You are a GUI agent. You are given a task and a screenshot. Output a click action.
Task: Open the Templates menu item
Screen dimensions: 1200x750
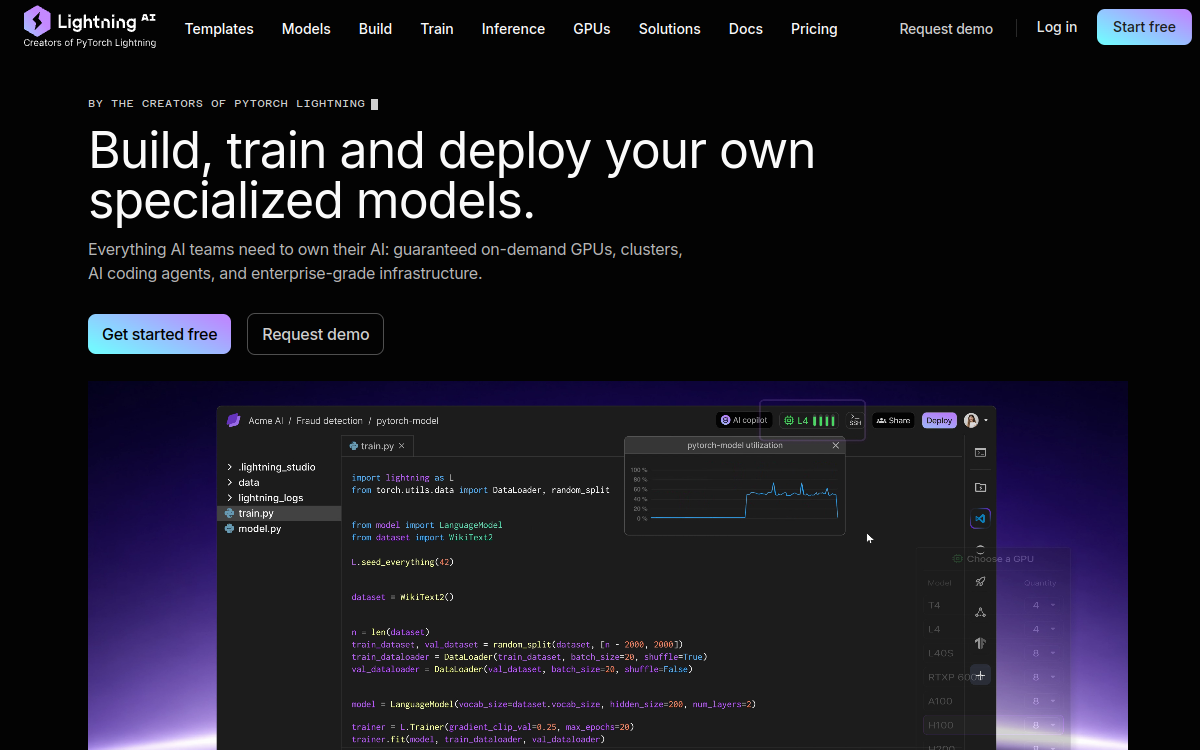(219, 29)
